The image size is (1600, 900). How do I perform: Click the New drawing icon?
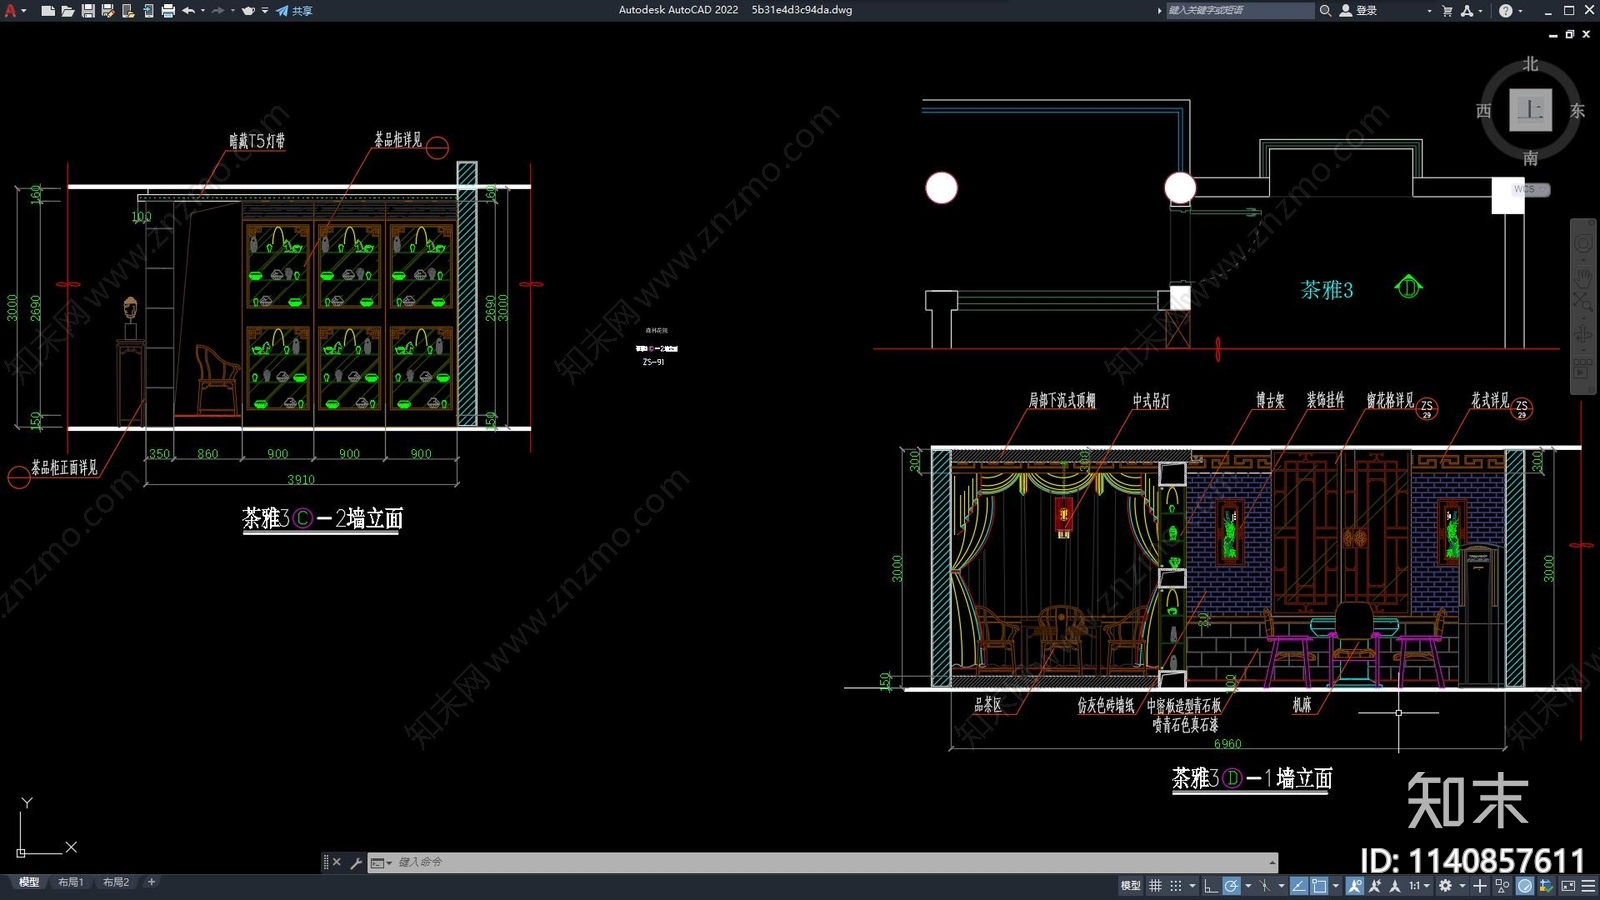point(48,10)
